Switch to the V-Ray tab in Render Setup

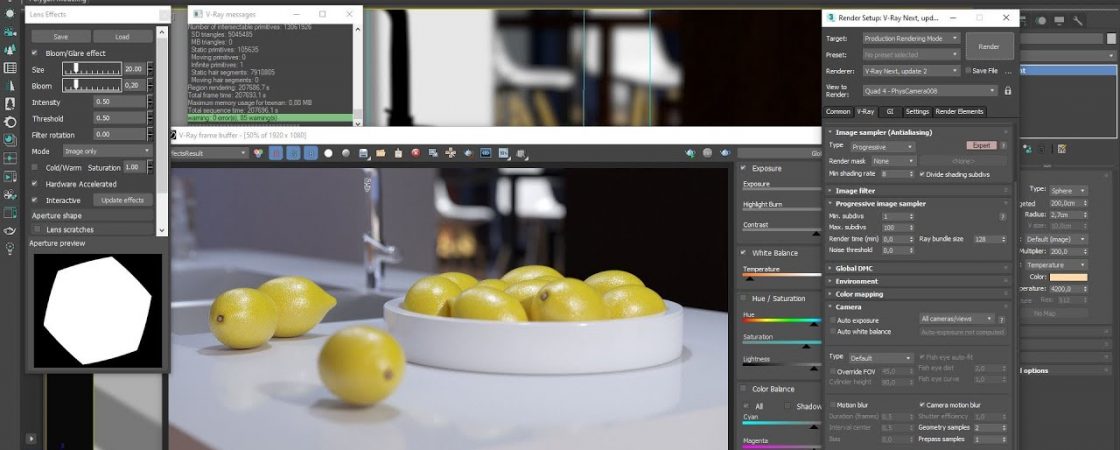pyautogui.click(x=866, y=111)
